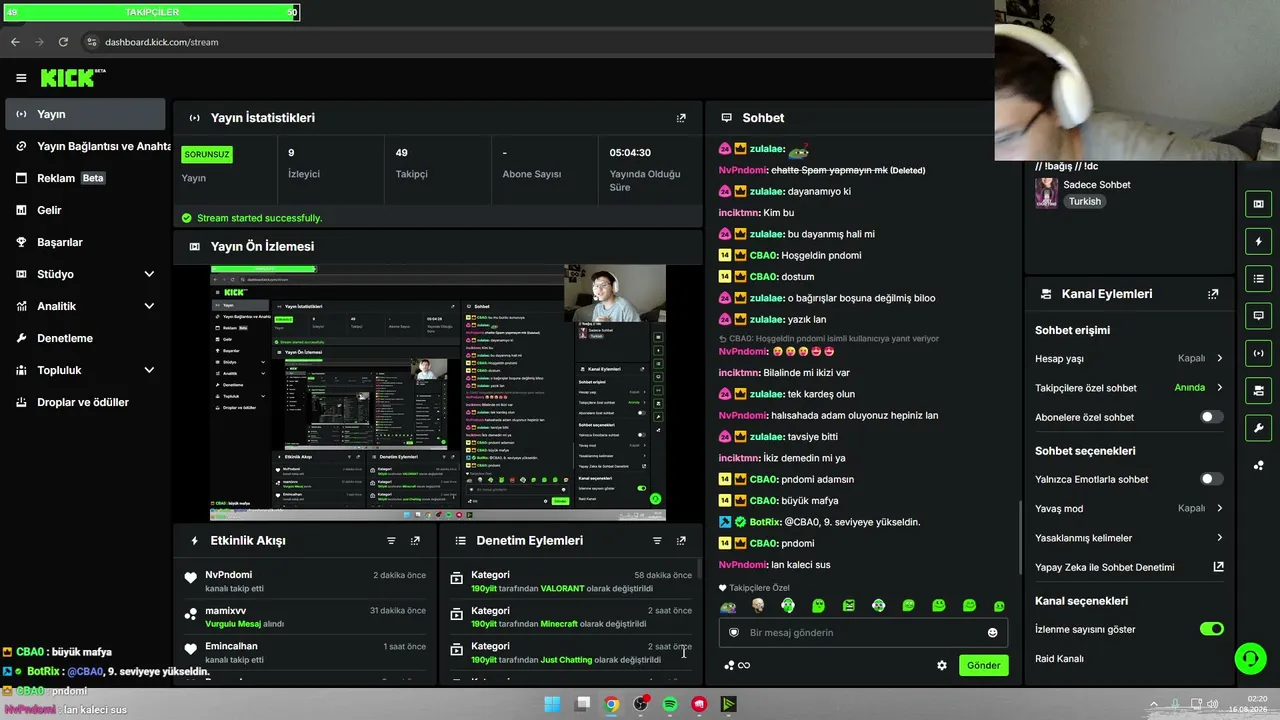Click the Just Chatting category link
Screen dimensions: 1280x720
(565, 660)
